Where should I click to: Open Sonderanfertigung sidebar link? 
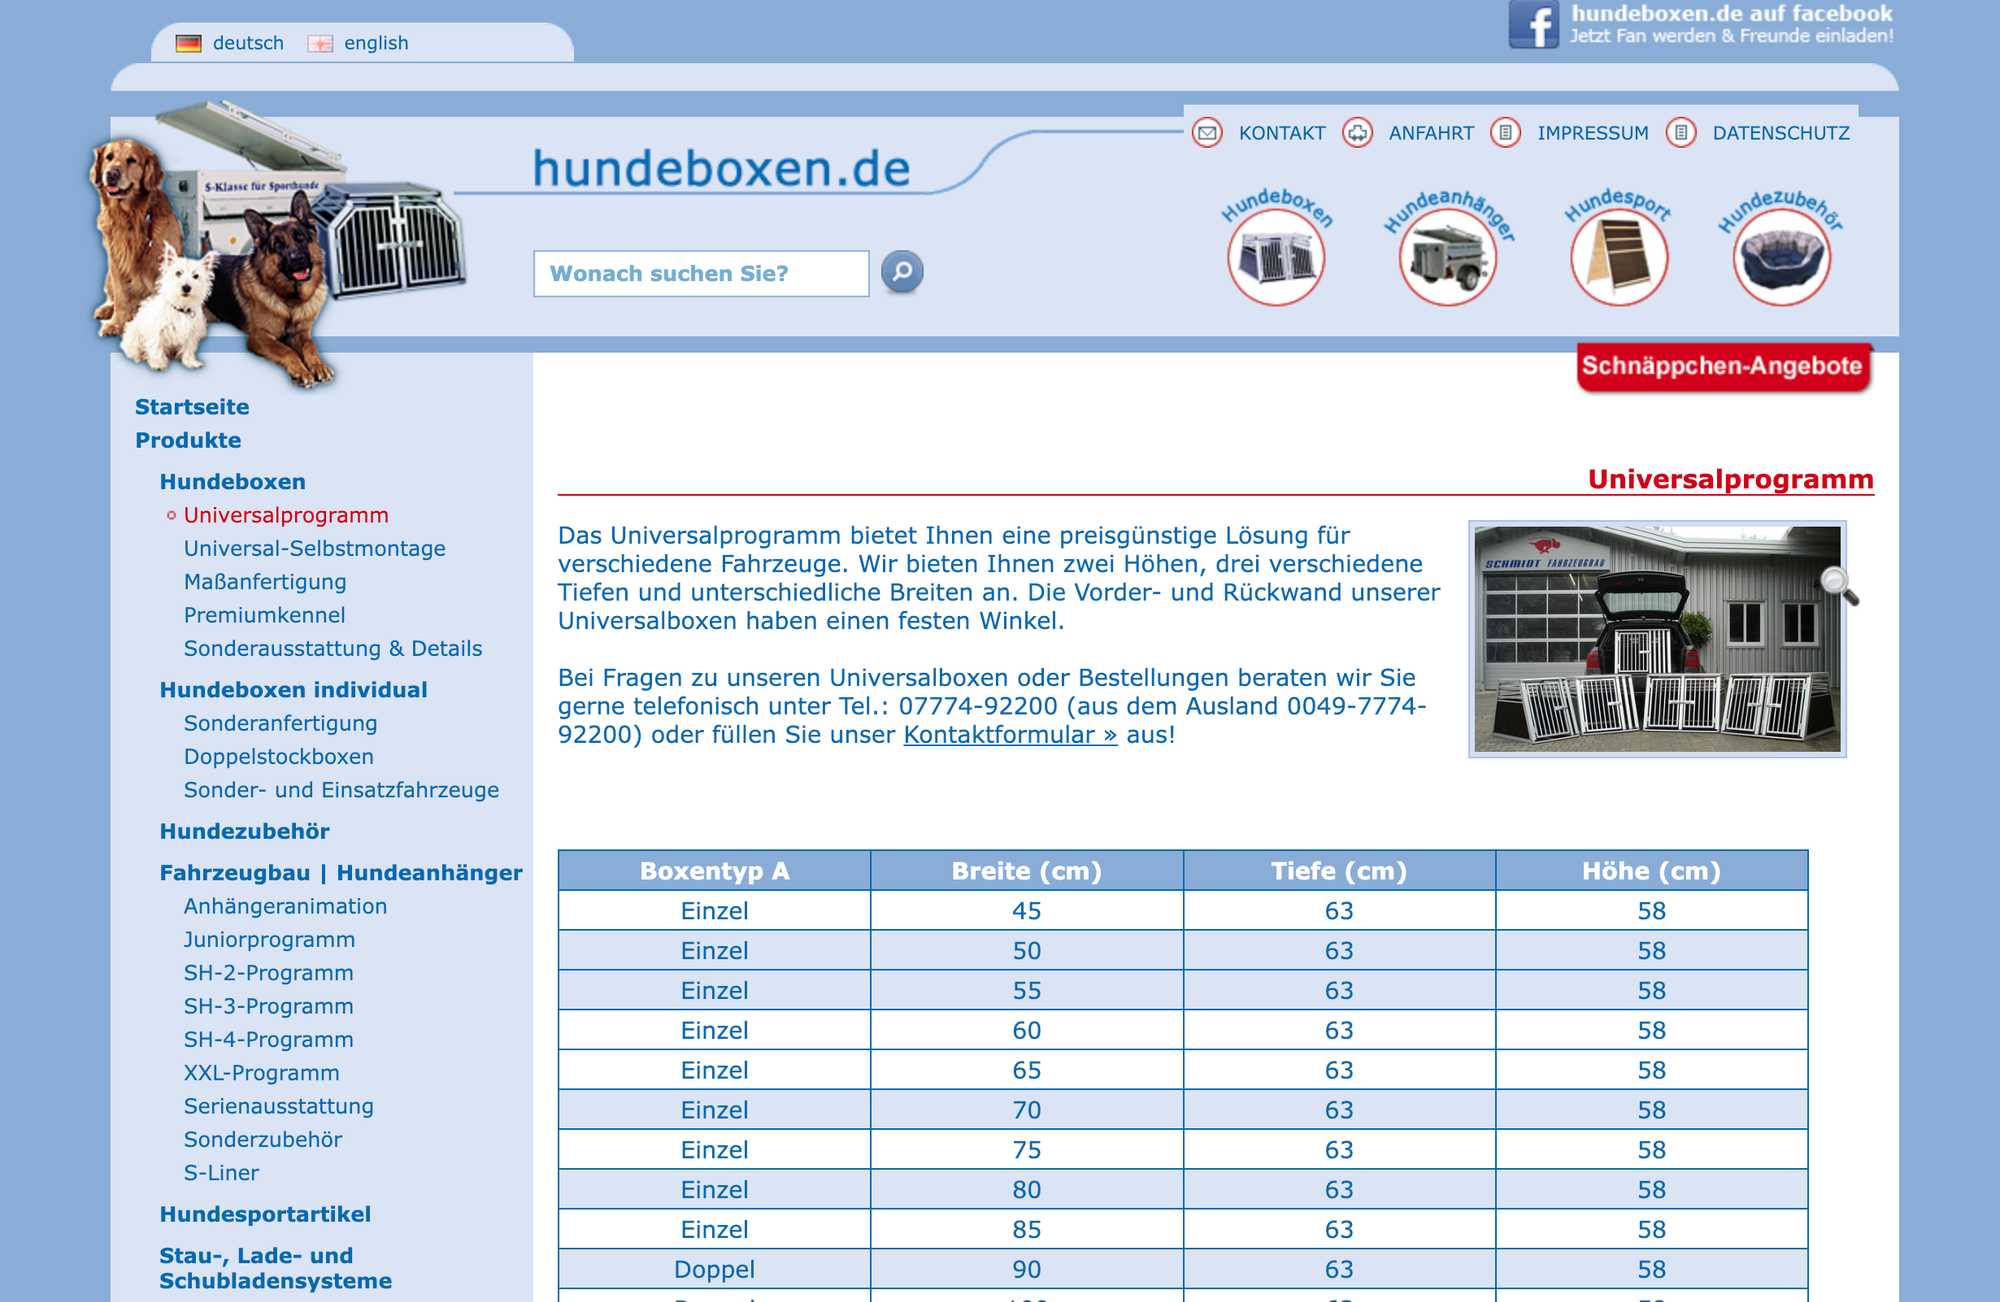click(x=280, y=723)
